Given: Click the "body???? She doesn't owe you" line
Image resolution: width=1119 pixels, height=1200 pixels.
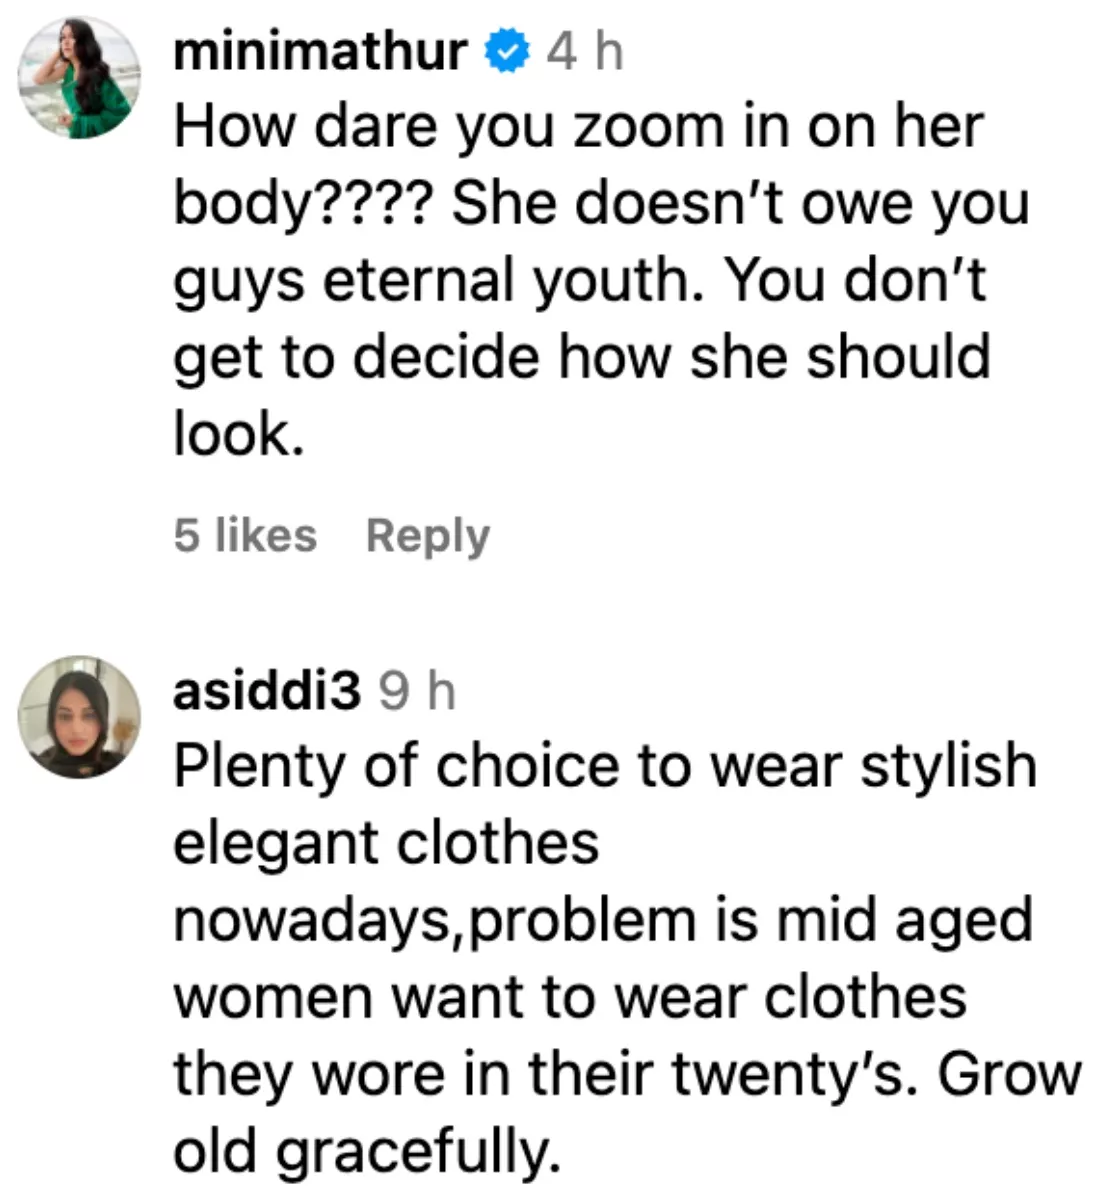Looking at the screenshot, I should pos(600,204).
